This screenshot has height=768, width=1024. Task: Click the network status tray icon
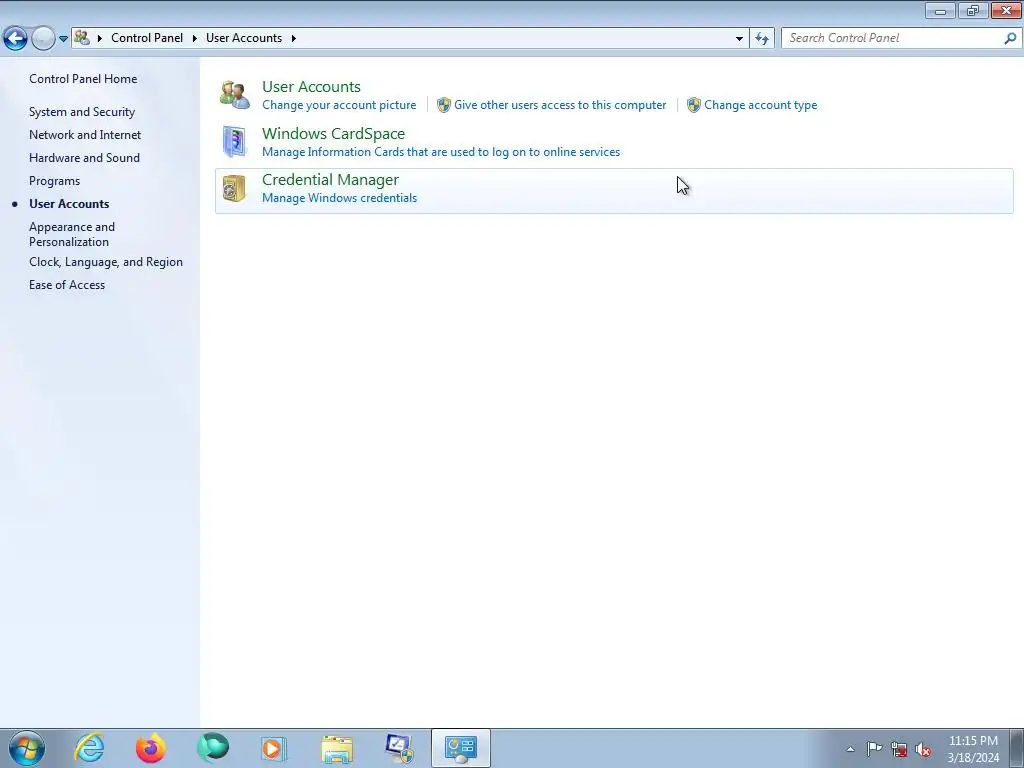pos(899,749)
